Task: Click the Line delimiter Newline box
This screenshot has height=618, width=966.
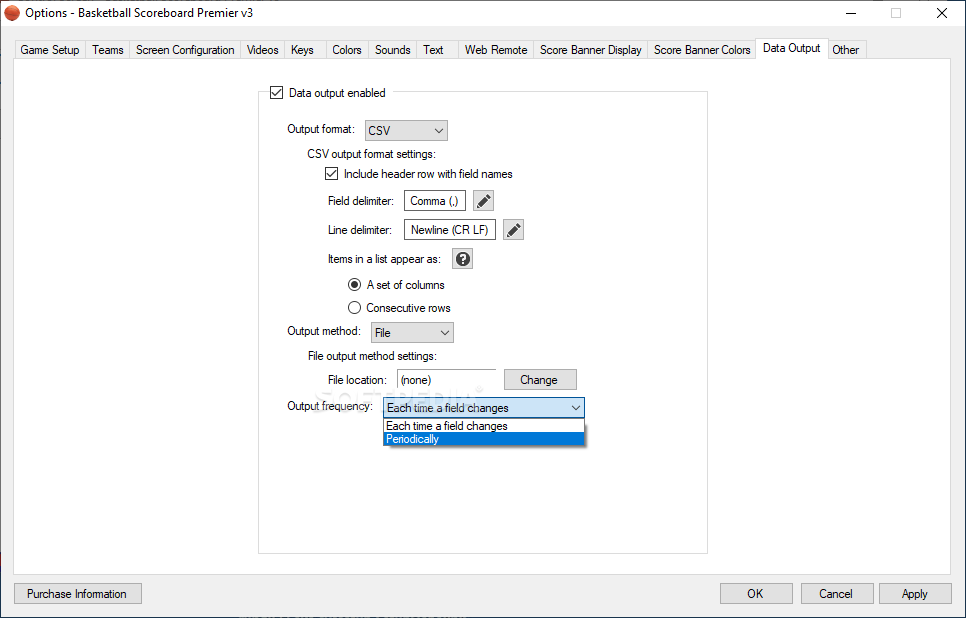Action: 450,230
